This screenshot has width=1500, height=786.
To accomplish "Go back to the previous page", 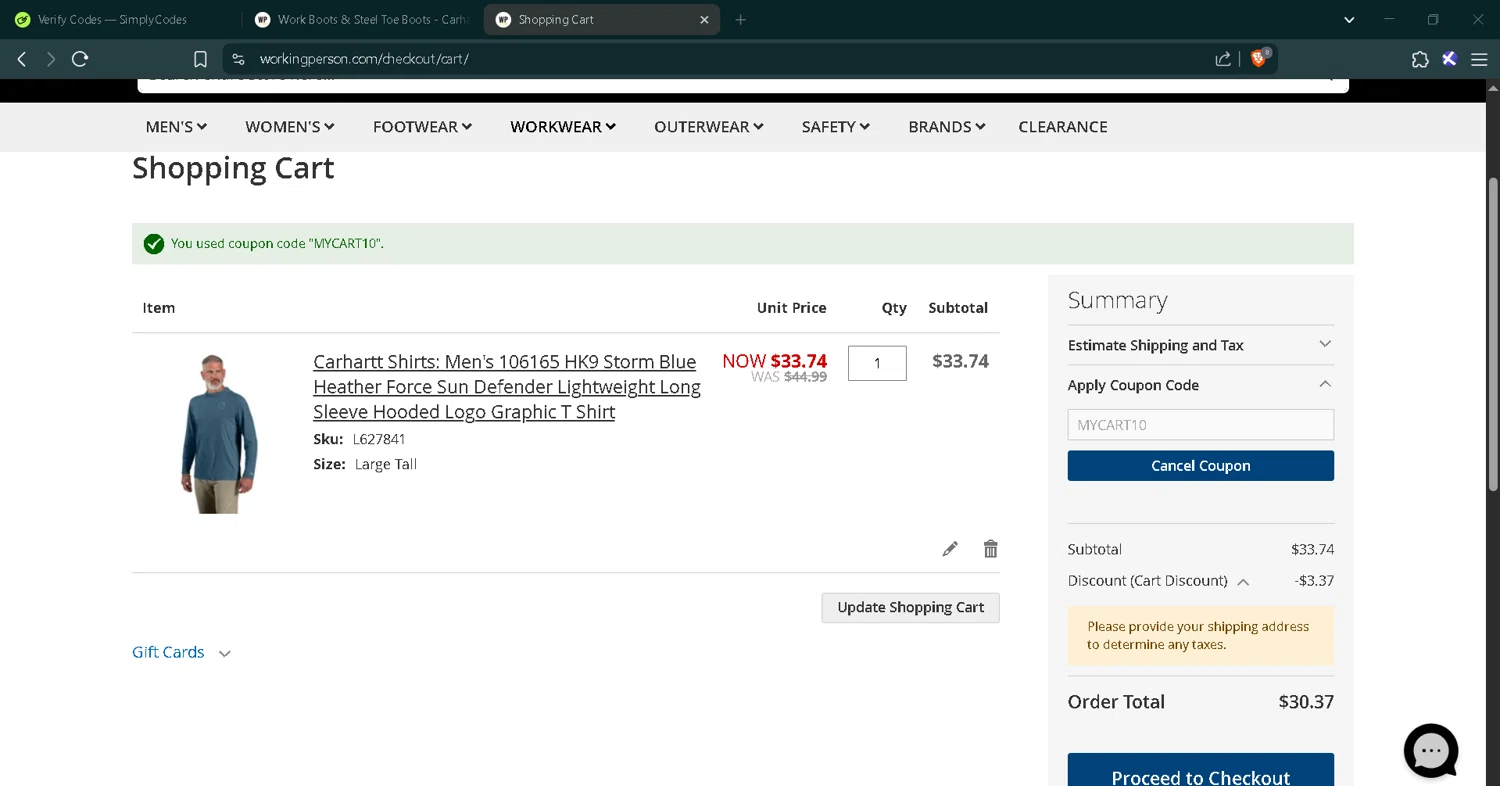I will pos(21,59).
